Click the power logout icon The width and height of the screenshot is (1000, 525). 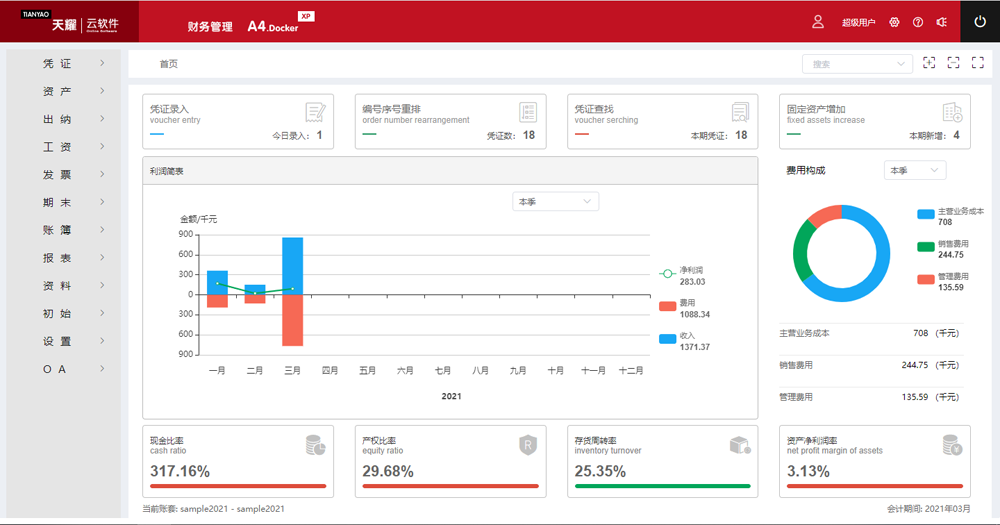[979, 22]
